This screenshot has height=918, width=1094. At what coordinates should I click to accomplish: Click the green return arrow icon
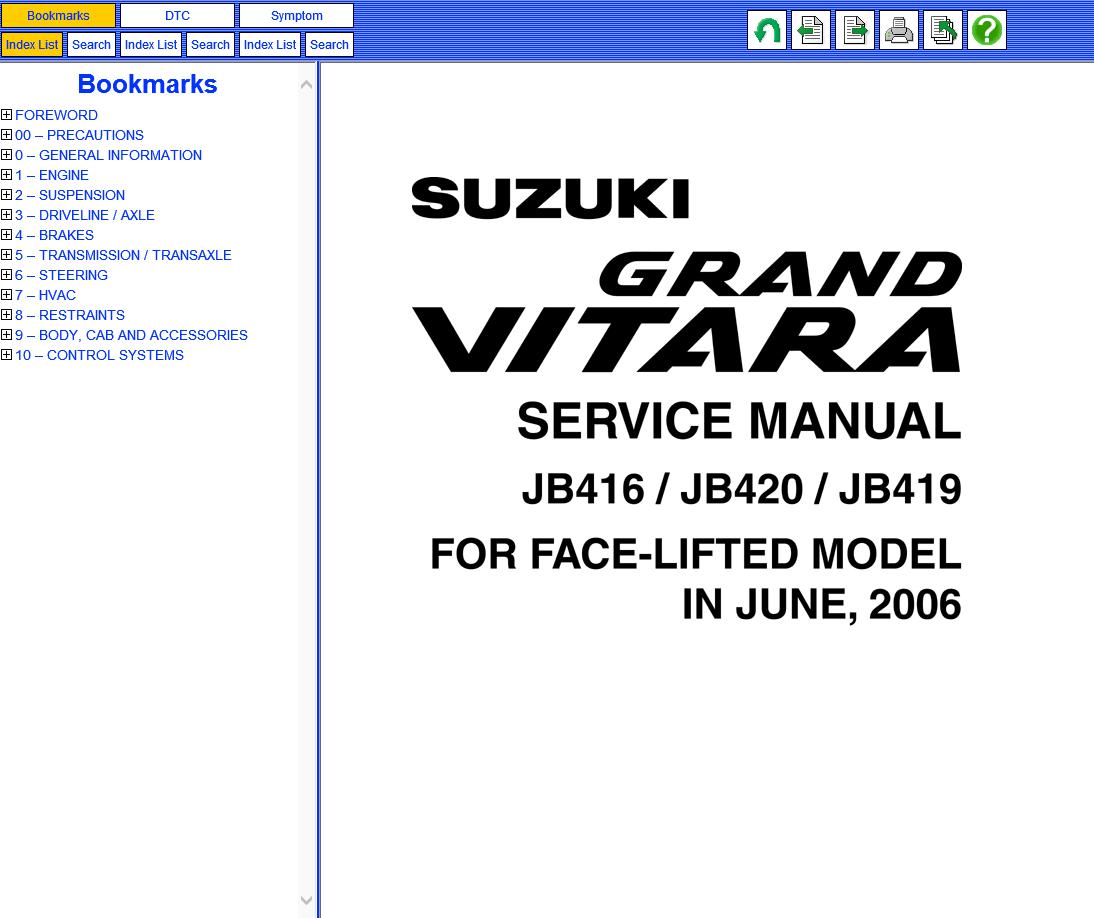click(767, 30)
